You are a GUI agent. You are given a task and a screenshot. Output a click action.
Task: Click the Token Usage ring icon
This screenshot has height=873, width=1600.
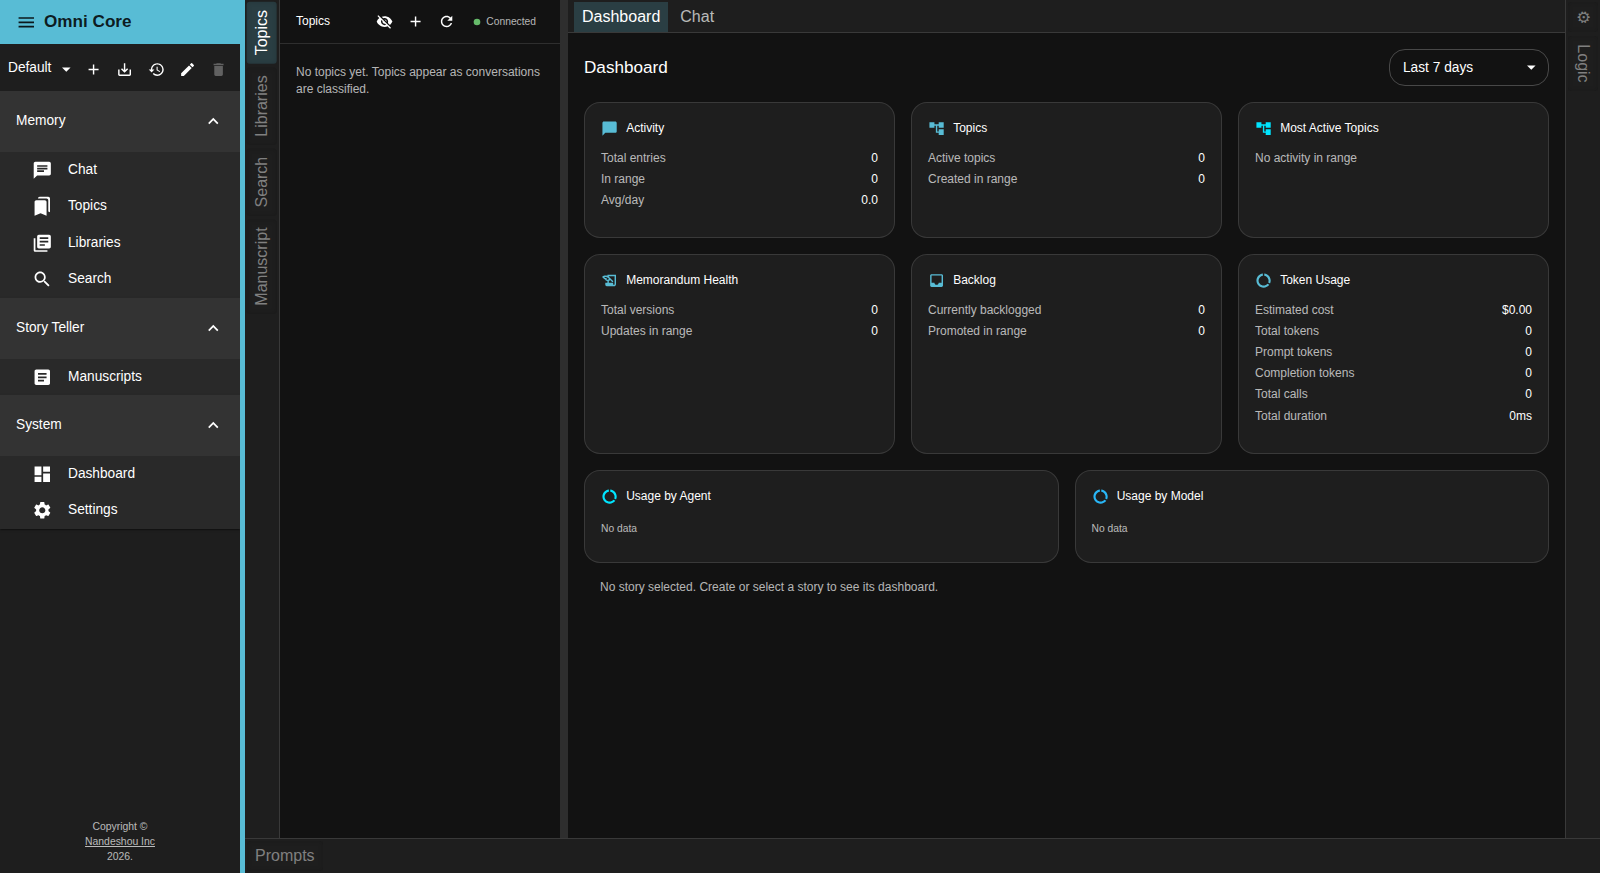click(x=1263, y=280)
